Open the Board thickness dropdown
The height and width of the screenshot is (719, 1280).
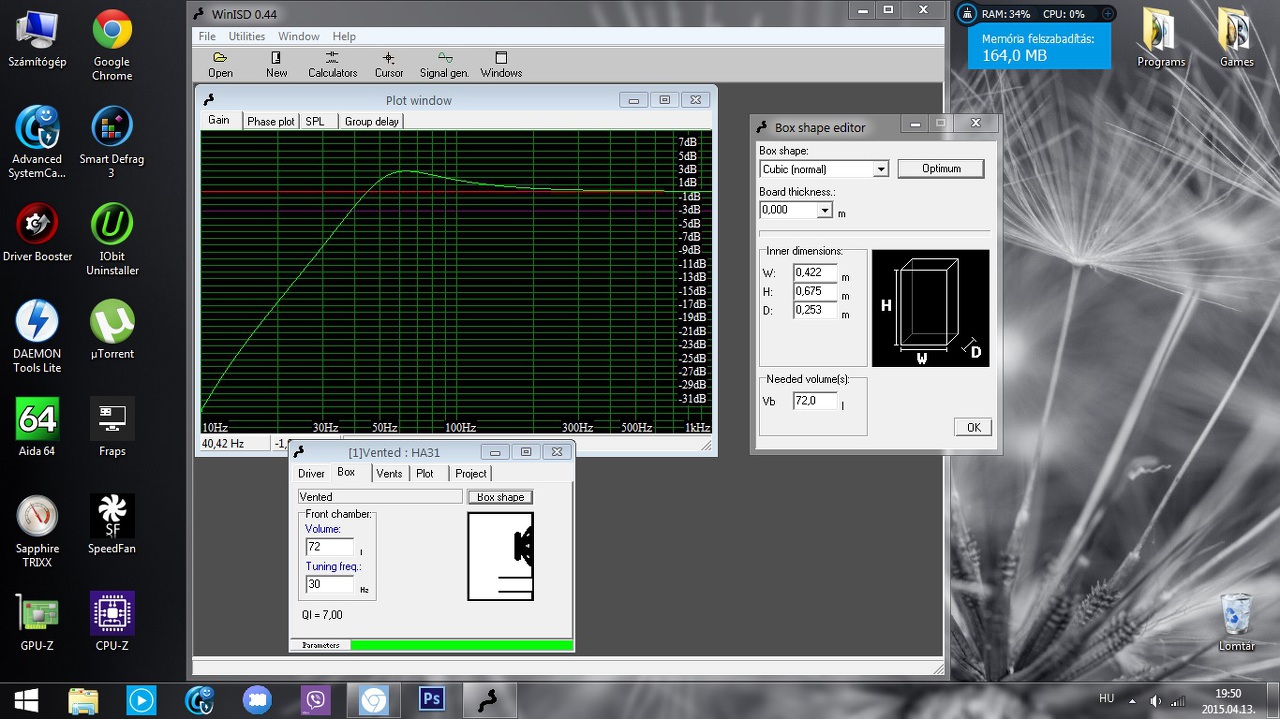coord(824,211)
